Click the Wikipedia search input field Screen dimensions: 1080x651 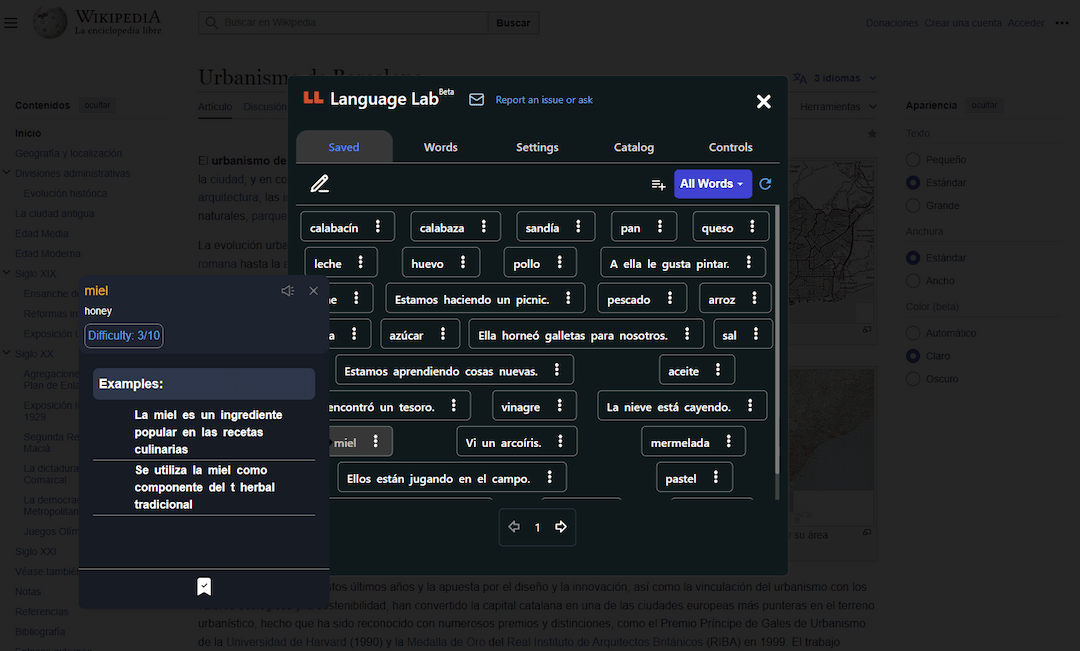[x=340, y=21]
